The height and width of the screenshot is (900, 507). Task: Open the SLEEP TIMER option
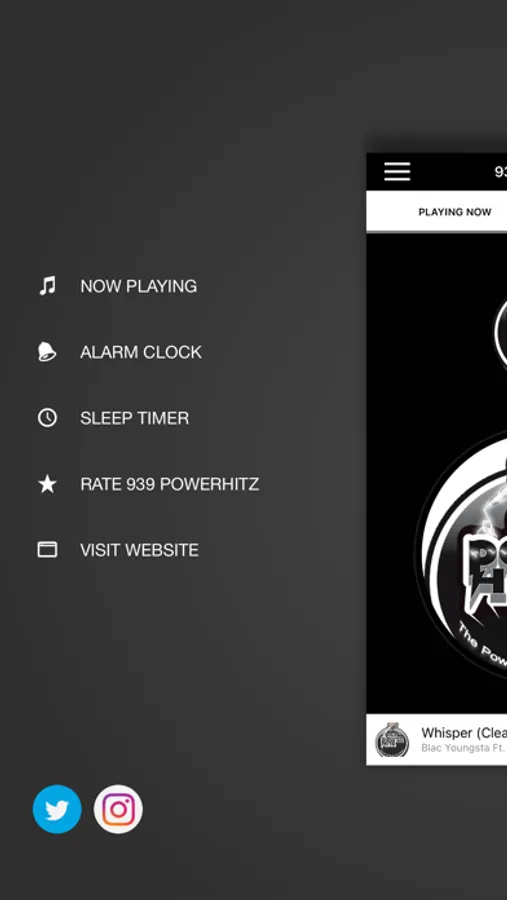pos(134,418)
